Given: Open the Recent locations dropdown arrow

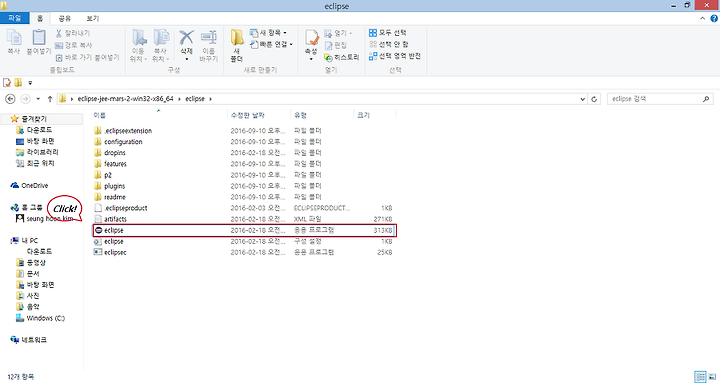Looking at the screenshot, I should [x=38, y=99].
